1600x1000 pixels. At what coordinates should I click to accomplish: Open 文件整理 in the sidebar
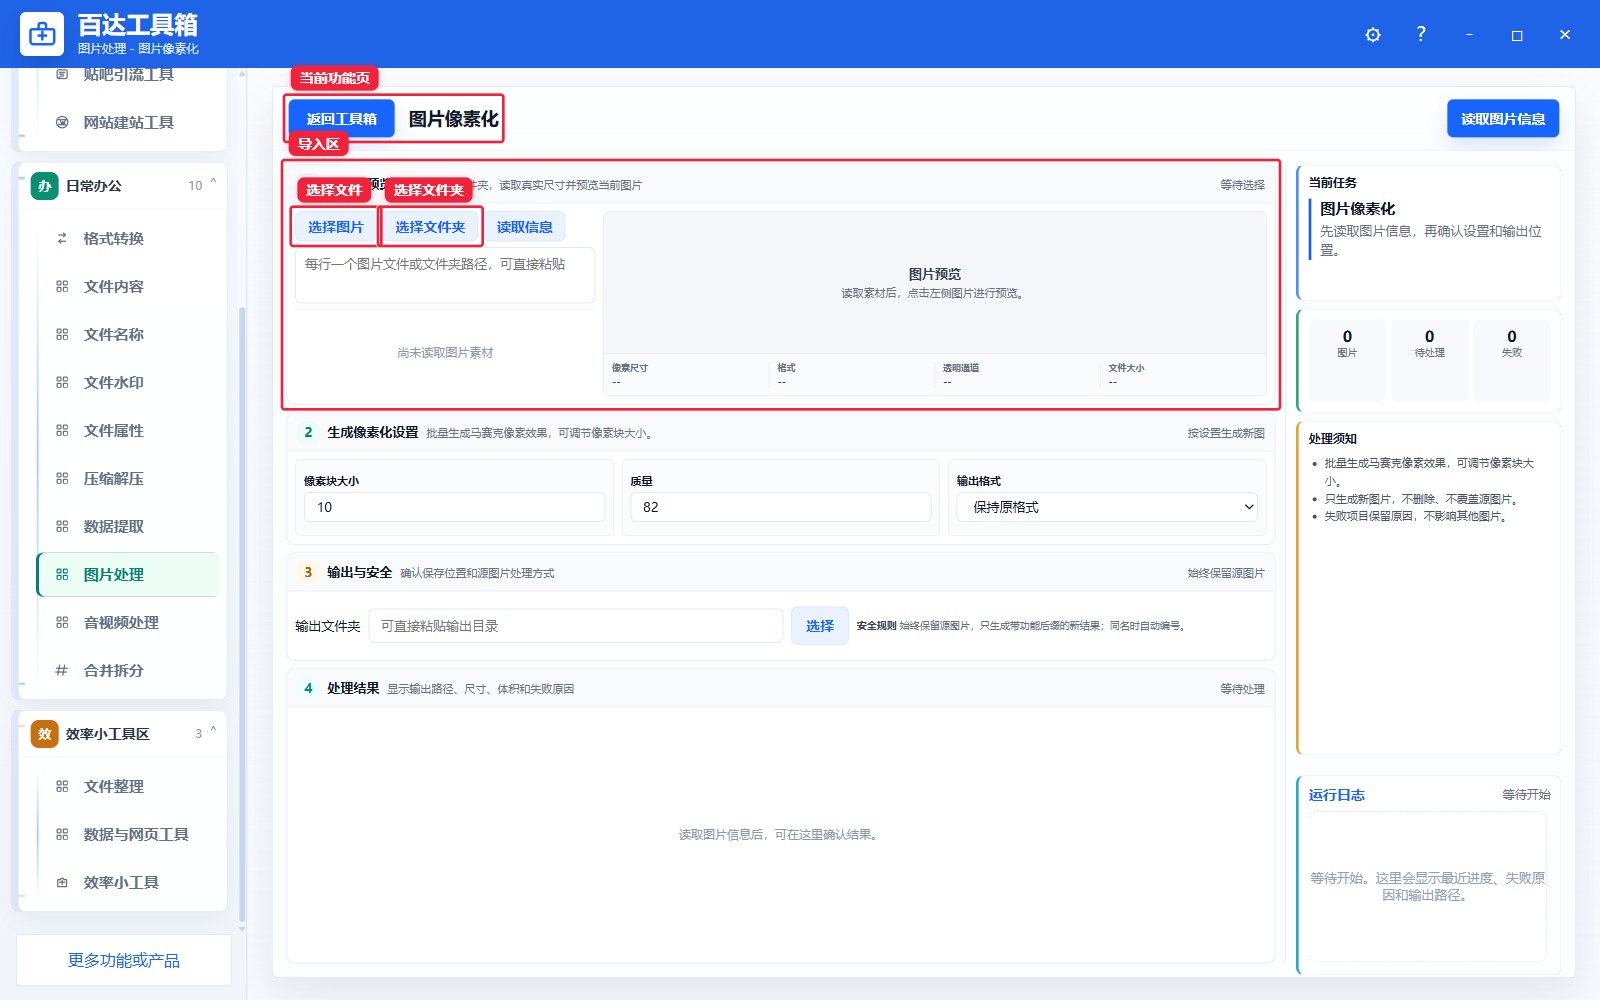tap(128, 786)
